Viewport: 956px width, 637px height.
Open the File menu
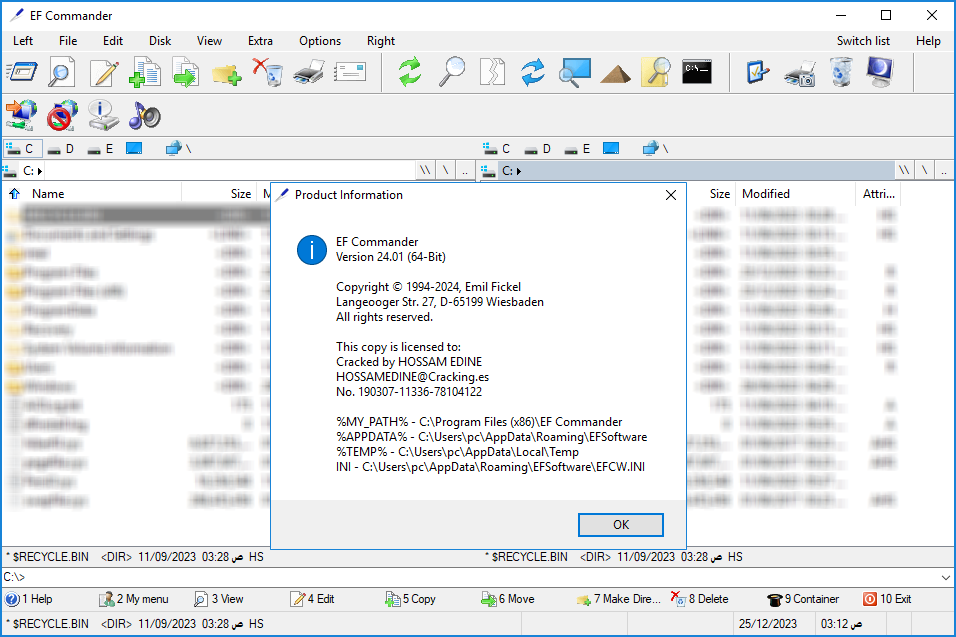(68, 41)
